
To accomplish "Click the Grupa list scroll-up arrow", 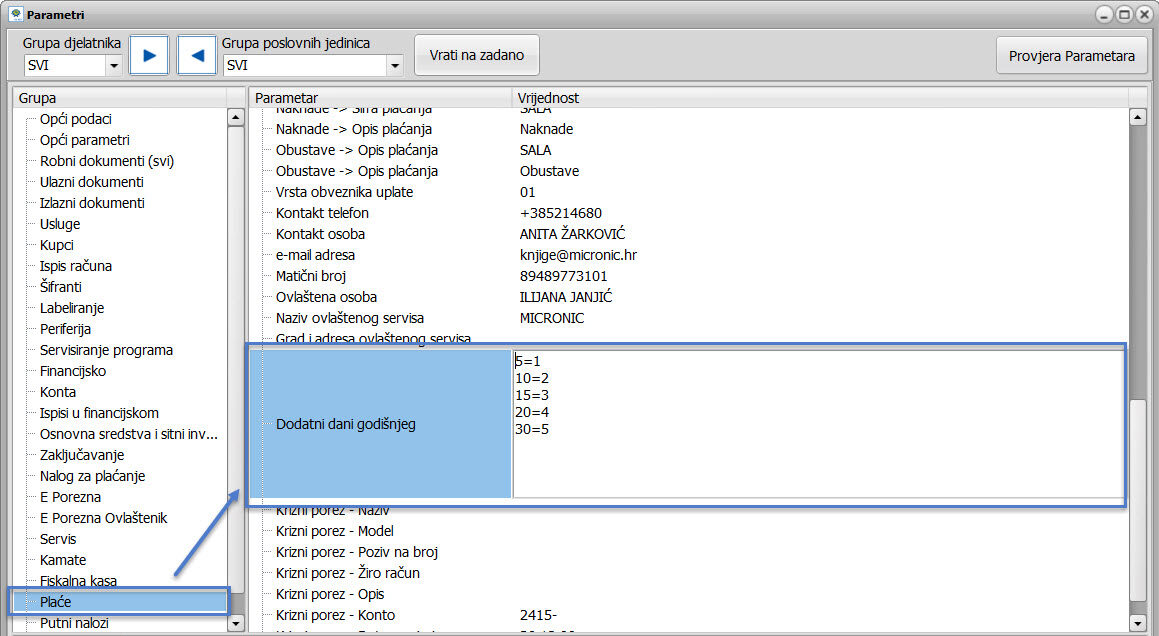I will 236,117.
